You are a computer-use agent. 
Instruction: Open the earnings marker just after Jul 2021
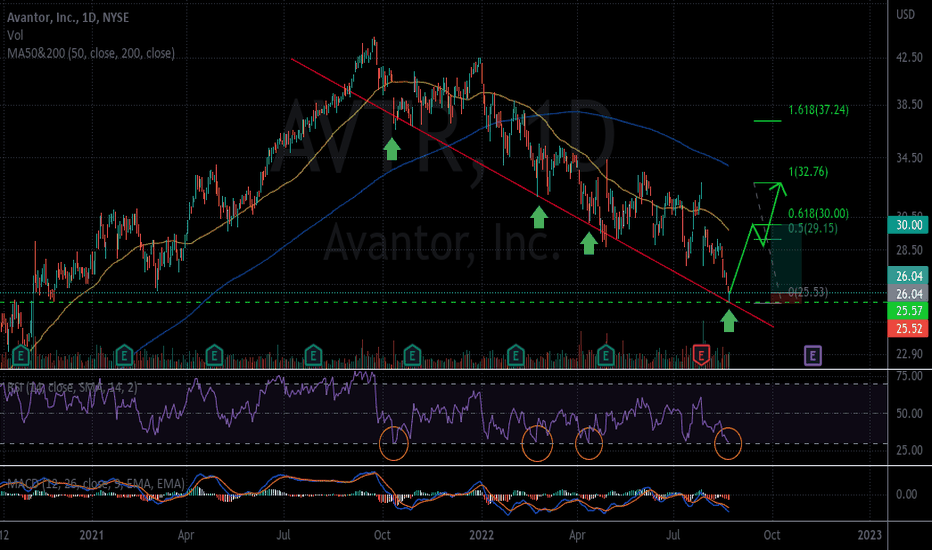tap(313, 355)
